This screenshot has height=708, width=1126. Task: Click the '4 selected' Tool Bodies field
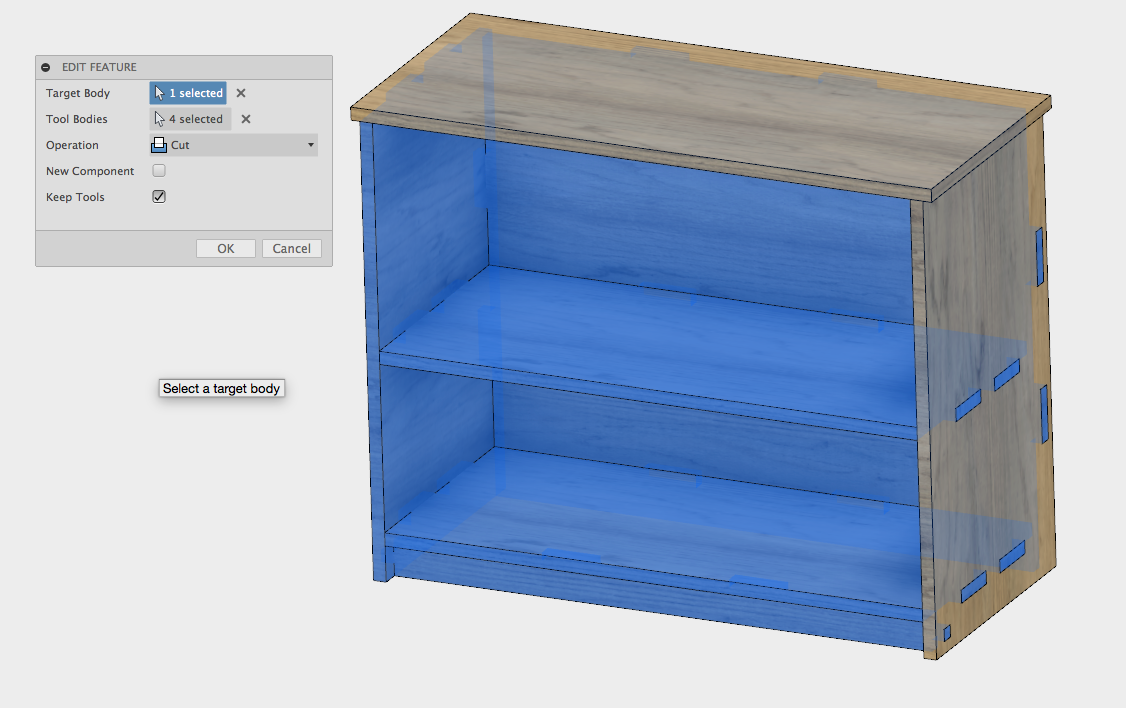(x=189, y=118)
